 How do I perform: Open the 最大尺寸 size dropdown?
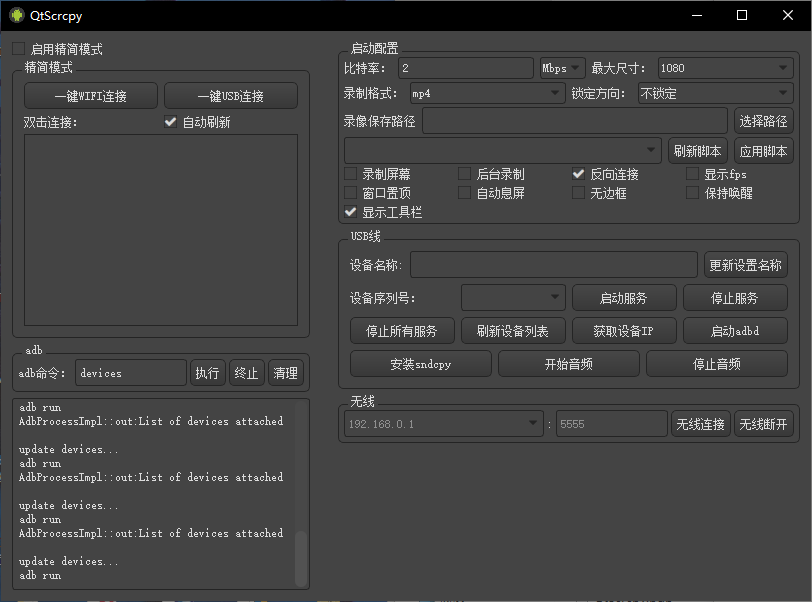tap(723, 67)
